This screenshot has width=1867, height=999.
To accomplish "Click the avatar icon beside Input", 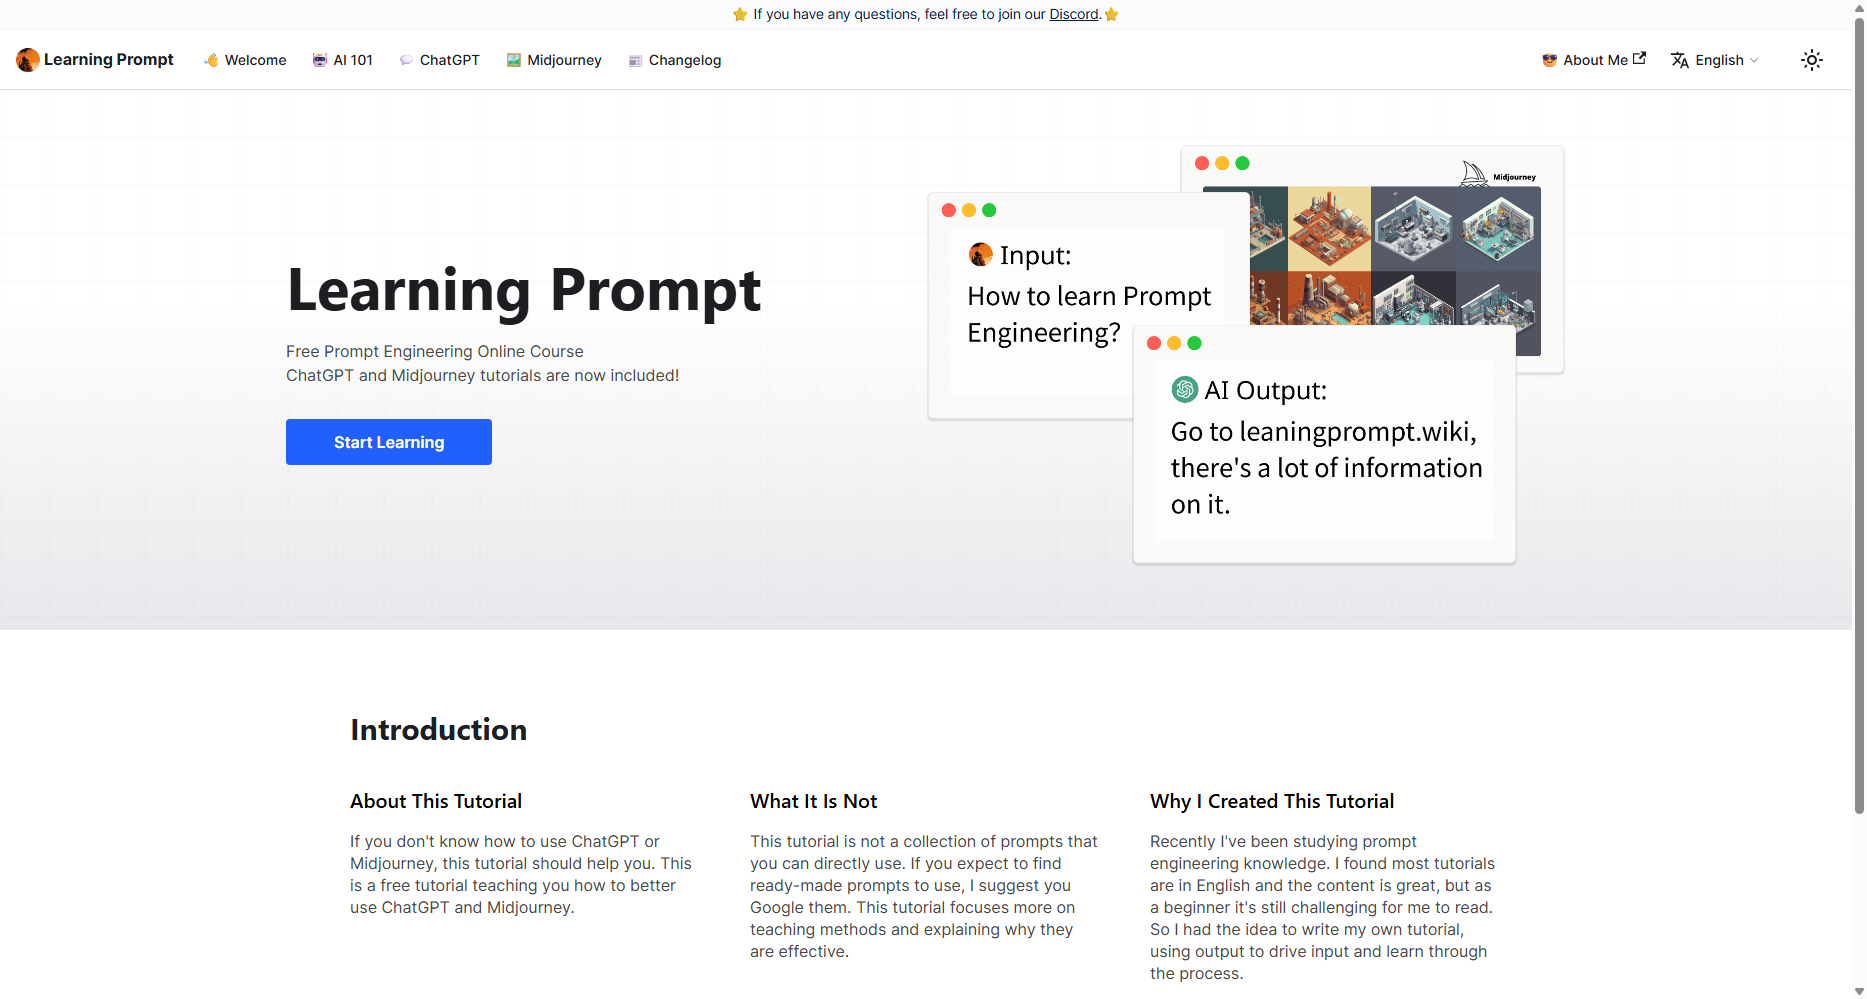I will click(x=981, y=255).
